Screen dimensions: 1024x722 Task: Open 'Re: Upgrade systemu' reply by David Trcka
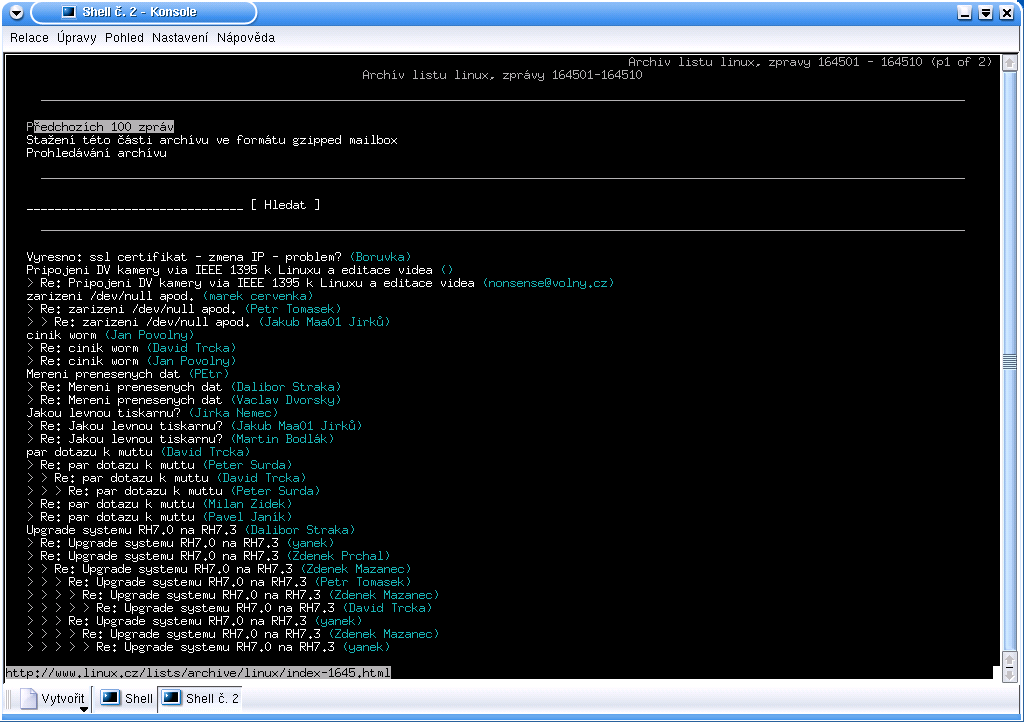pos(216,609)
